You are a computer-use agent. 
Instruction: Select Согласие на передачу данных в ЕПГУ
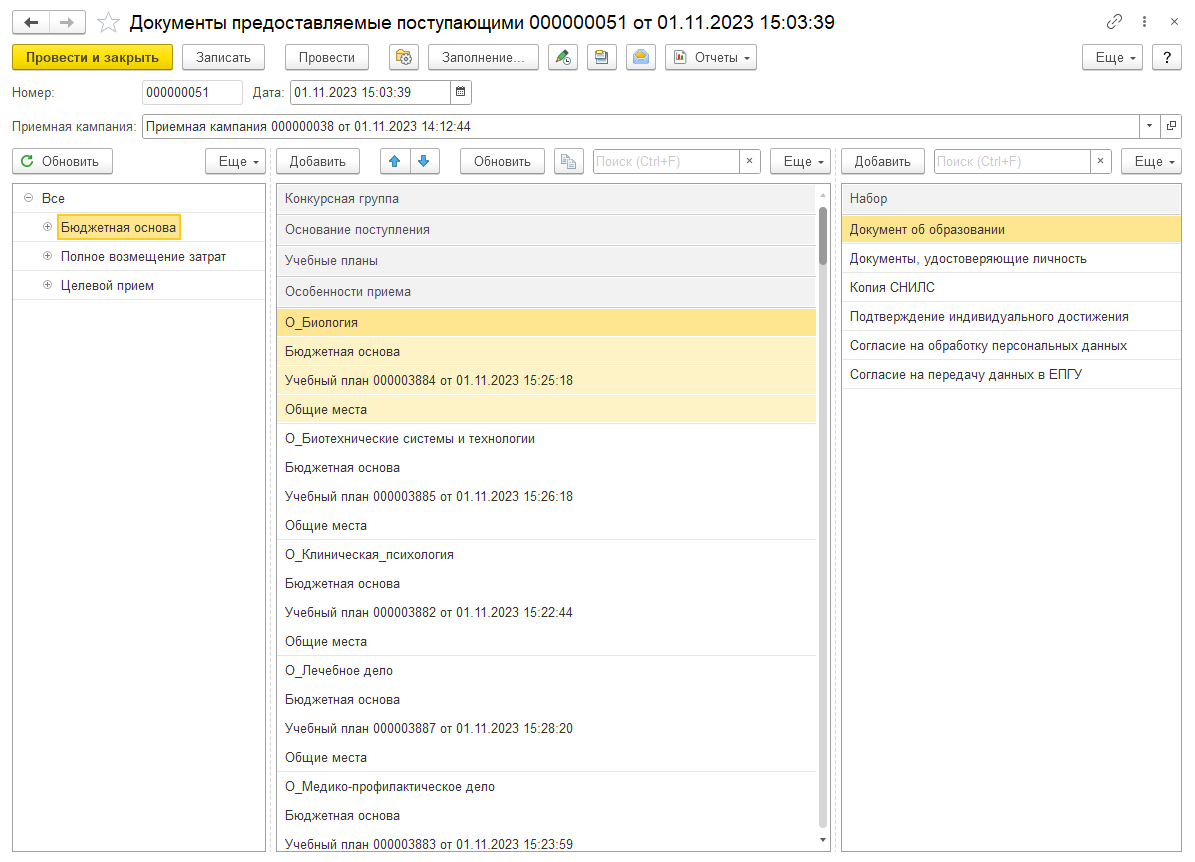(1011, 374)
